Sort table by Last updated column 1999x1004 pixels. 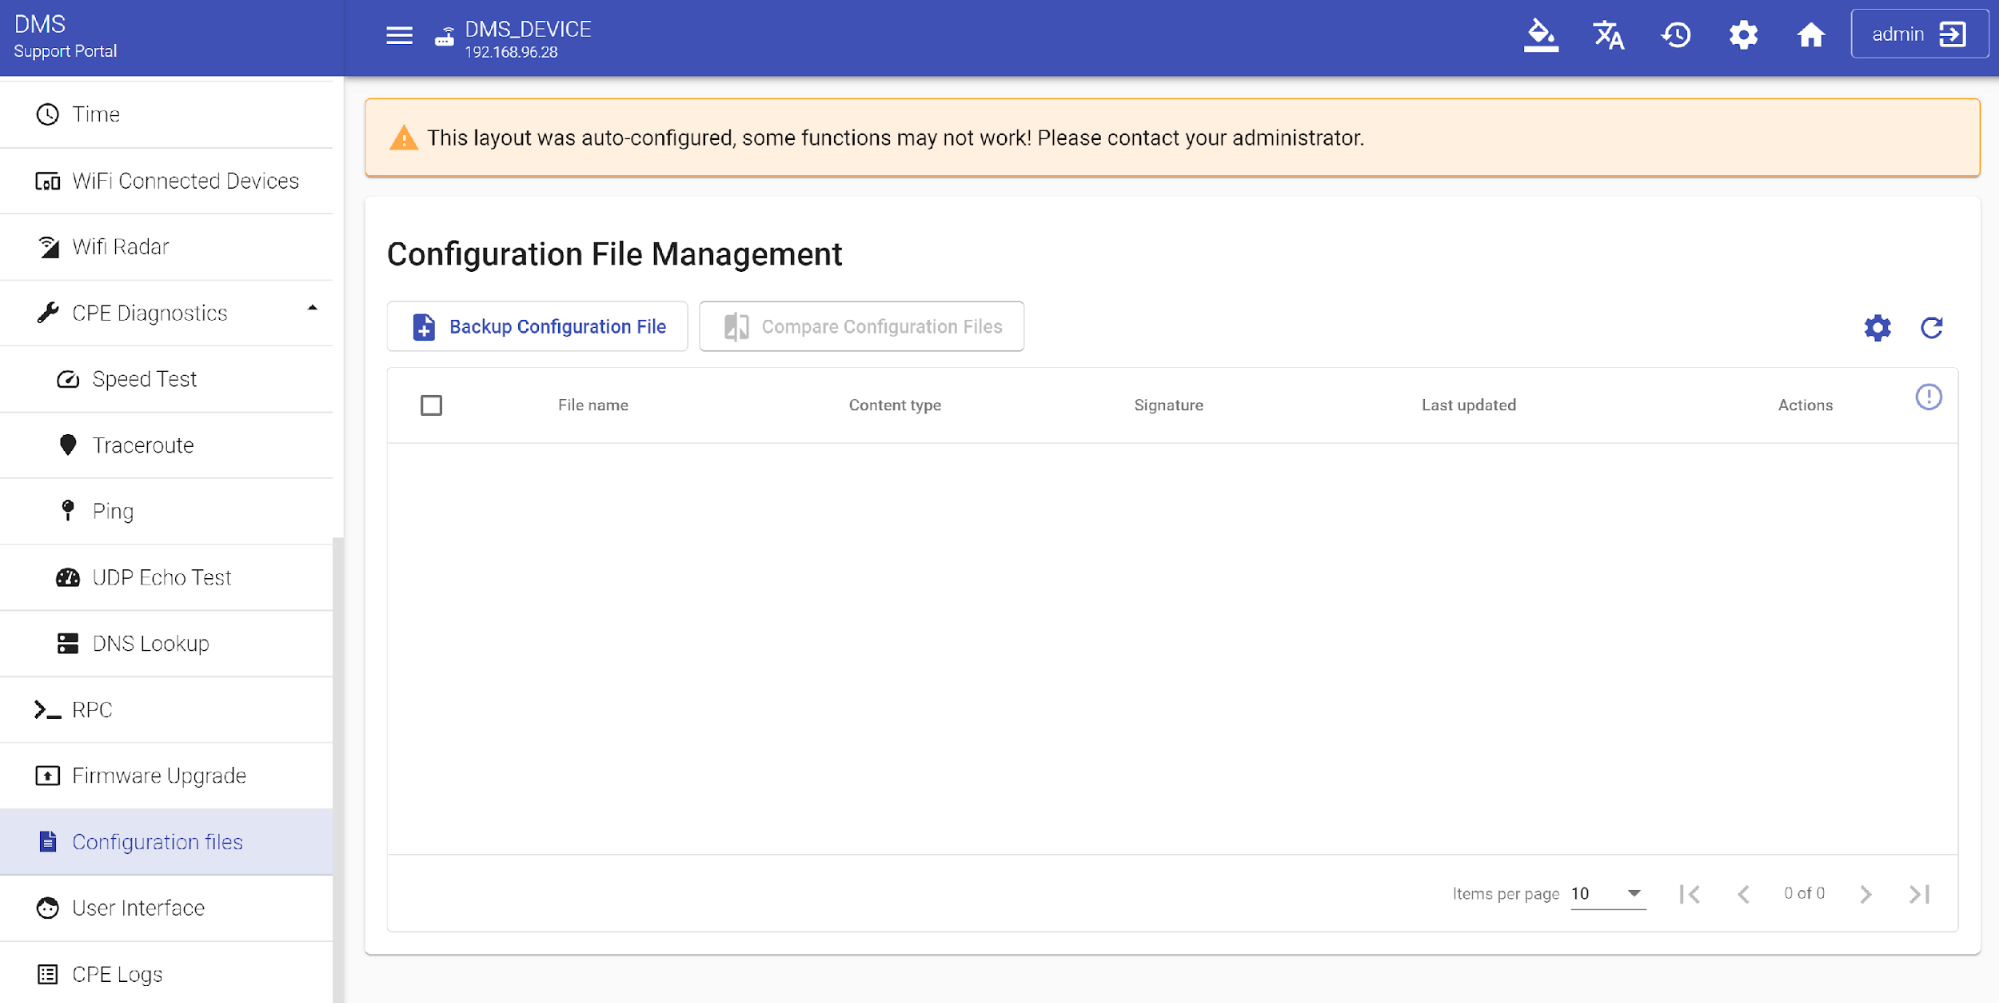click(1468, 405)
